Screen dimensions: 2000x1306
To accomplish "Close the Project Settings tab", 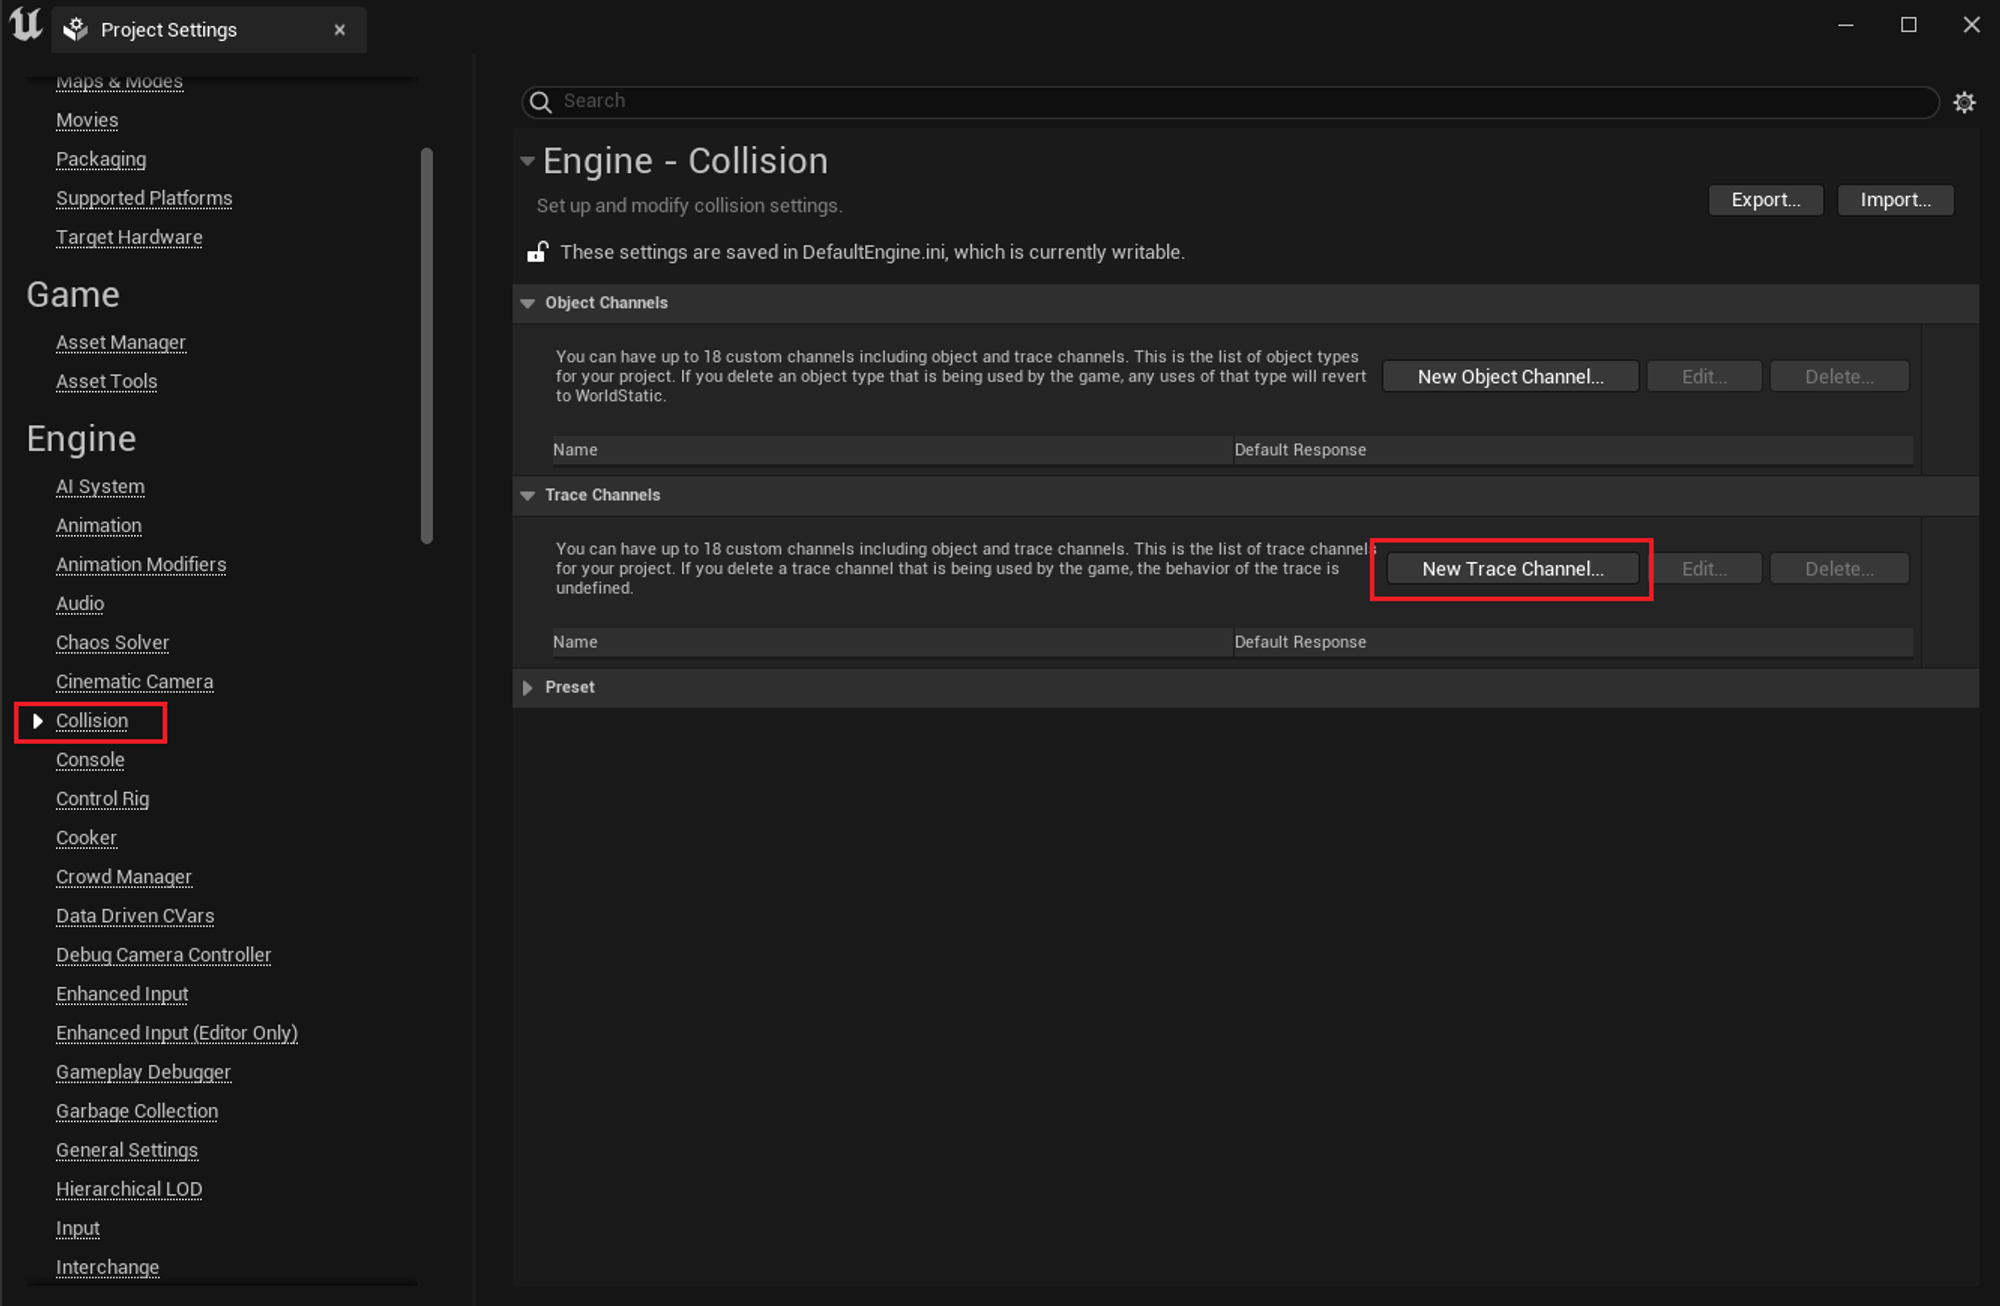I will pyautogui.click(x=340, y=30).
